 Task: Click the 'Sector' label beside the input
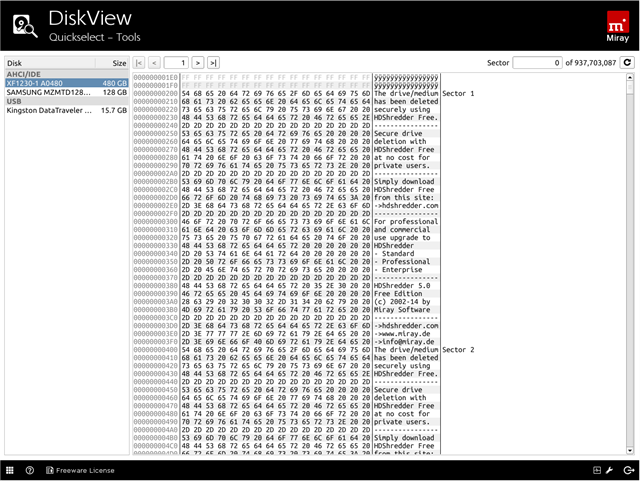498,63
